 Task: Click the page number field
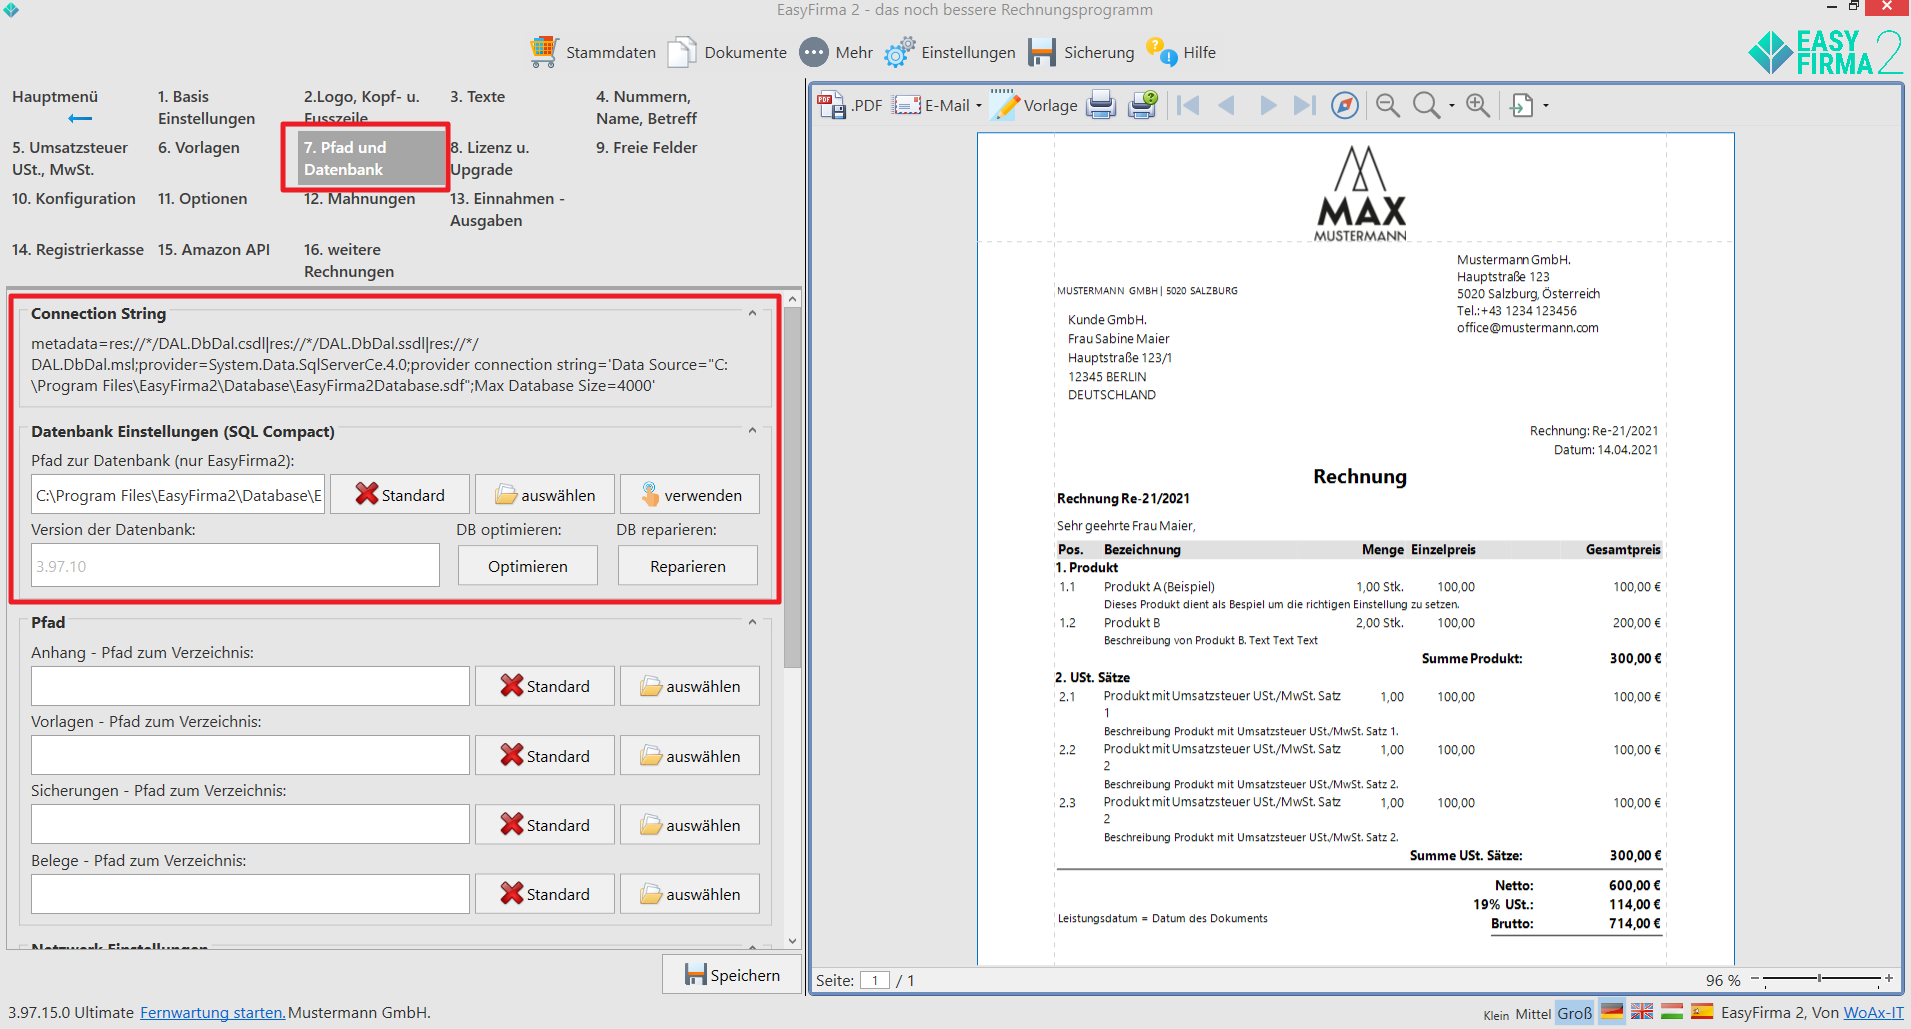tap(875, 980)
